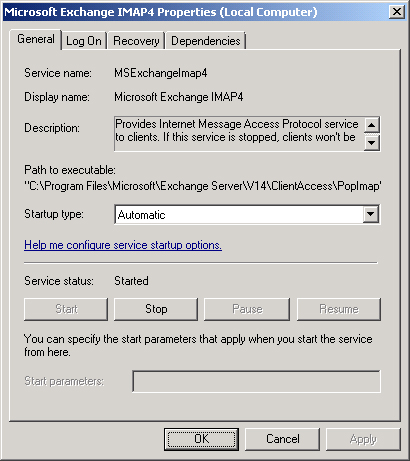Click the executable path text
This screenshot has width=410, height=461.
click(x=203, y=186)
